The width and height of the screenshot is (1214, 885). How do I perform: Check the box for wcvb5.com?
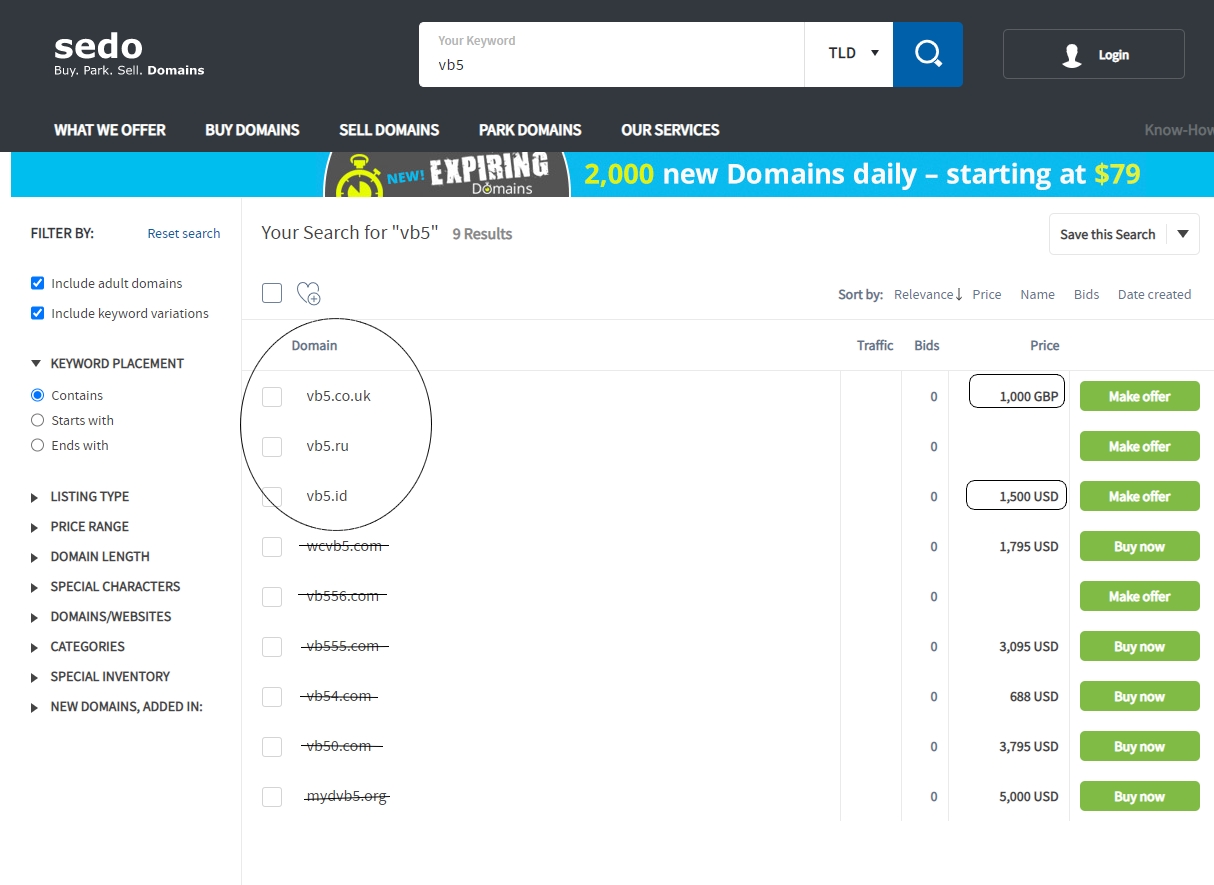272,547
